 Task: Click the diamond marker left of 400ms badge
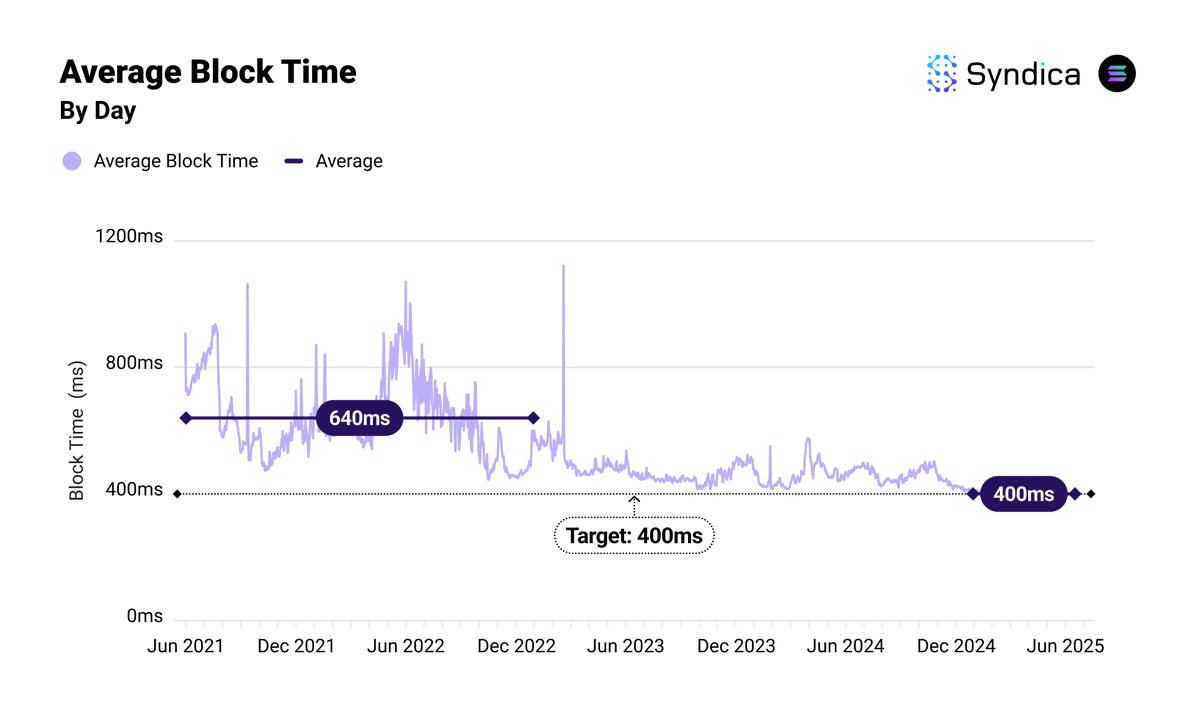[973, 494]
